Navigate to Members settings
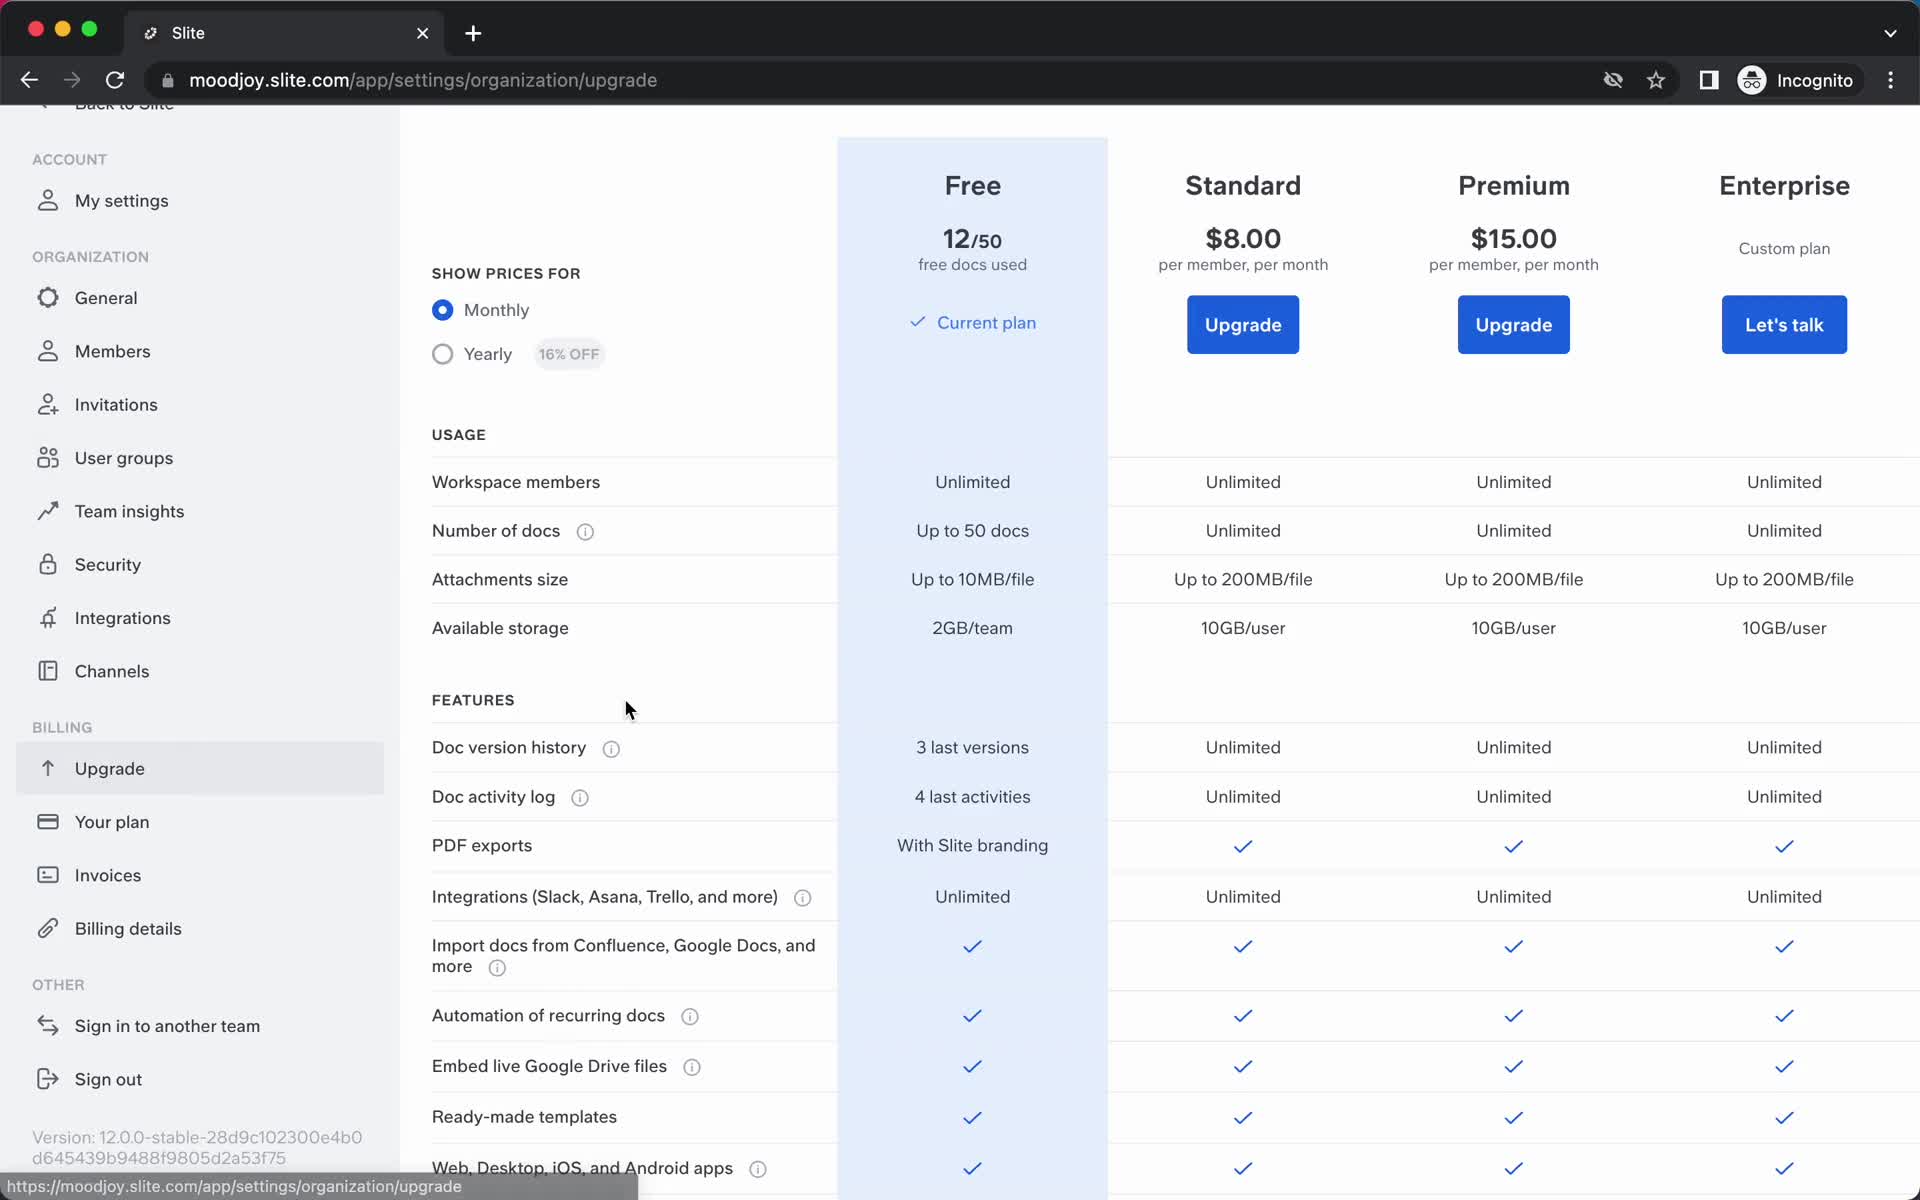1920x1200 pixels. [112, 350]
